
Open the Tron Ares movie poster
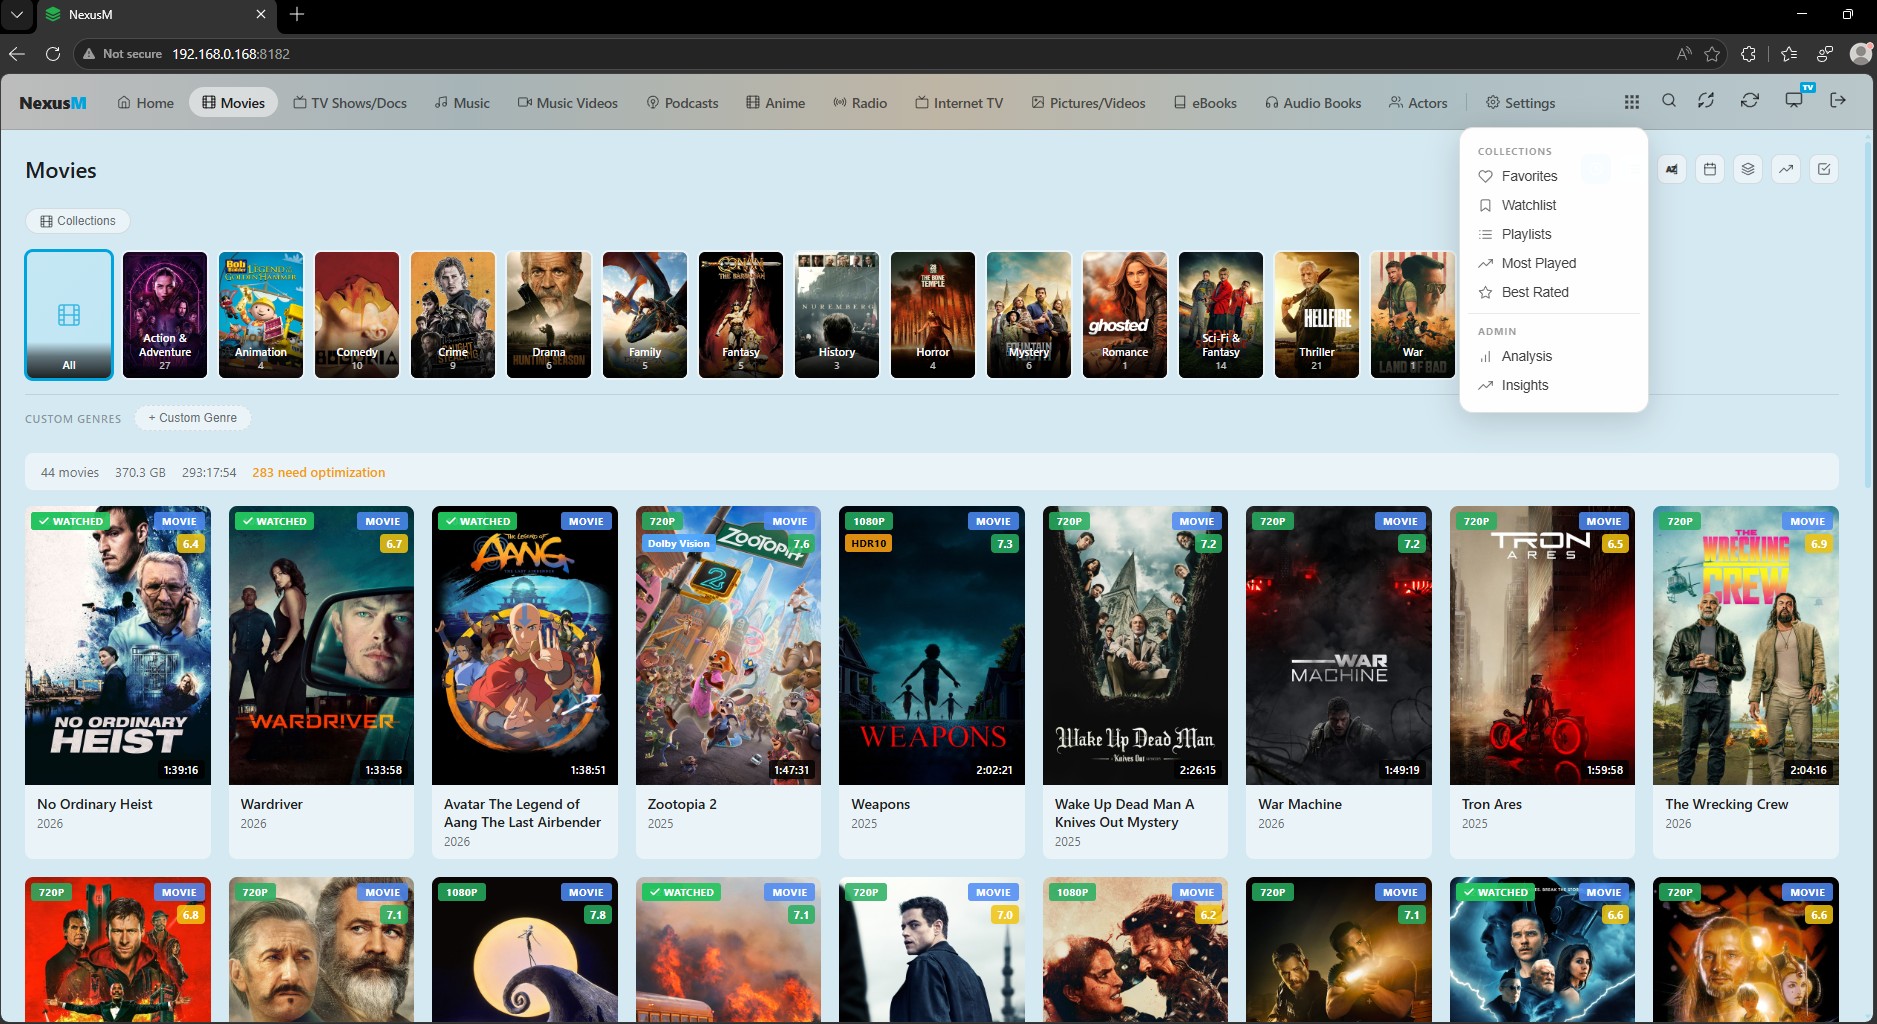(x=1542, y=645)
